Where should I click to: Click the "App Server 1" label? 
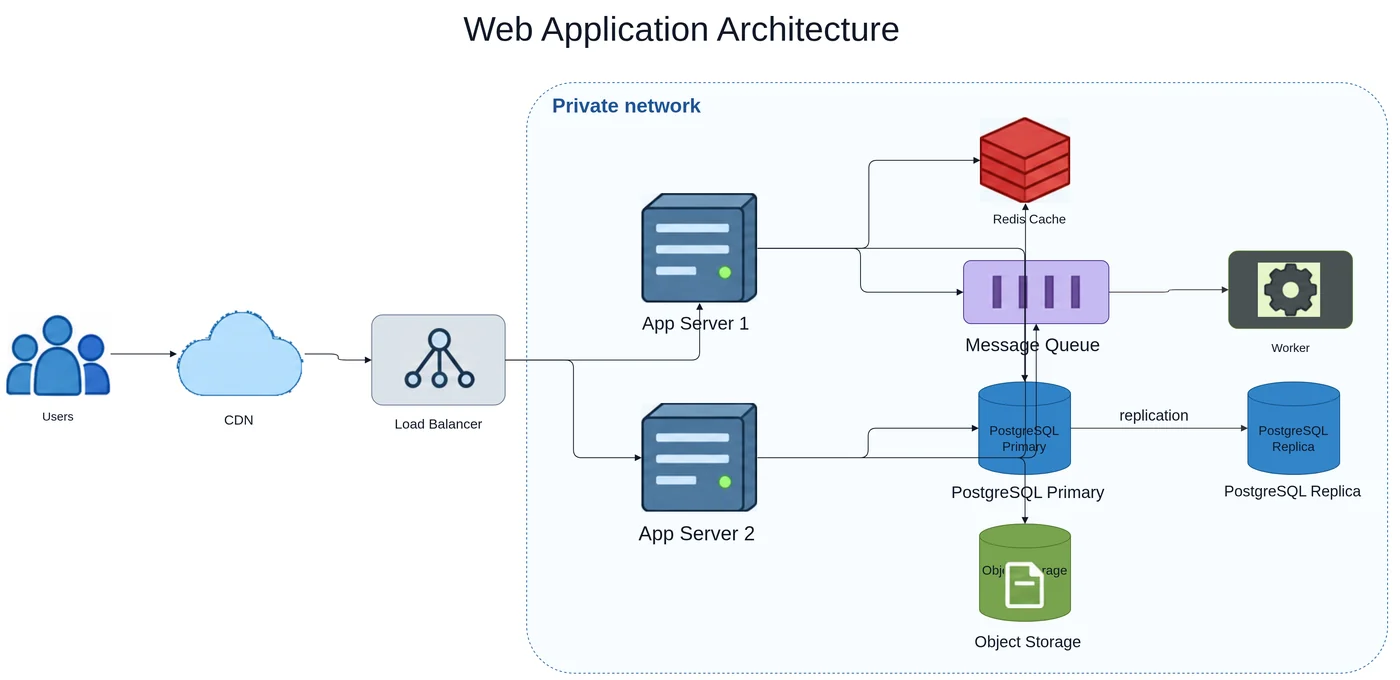point(695,324)
